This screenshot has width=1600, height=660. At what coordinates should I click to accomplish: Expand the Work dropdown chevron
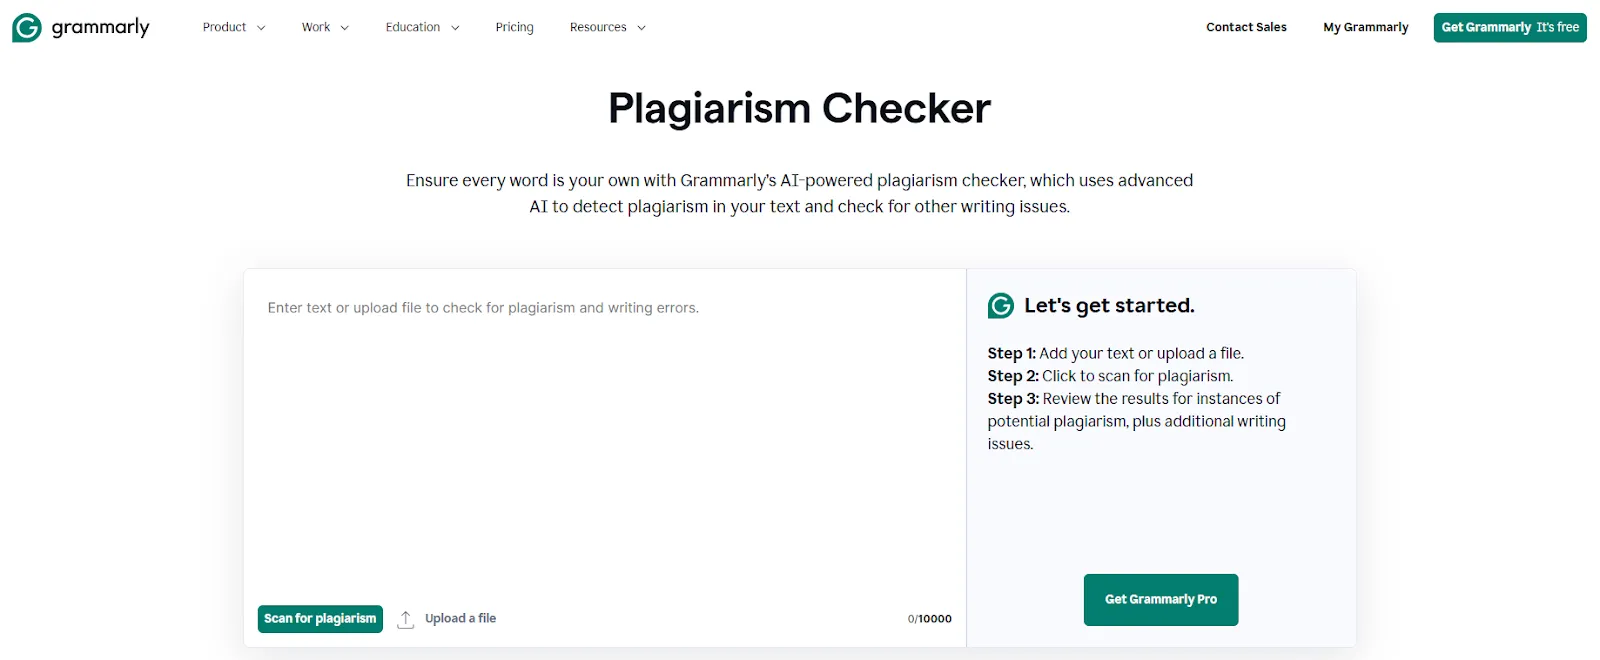345,28
